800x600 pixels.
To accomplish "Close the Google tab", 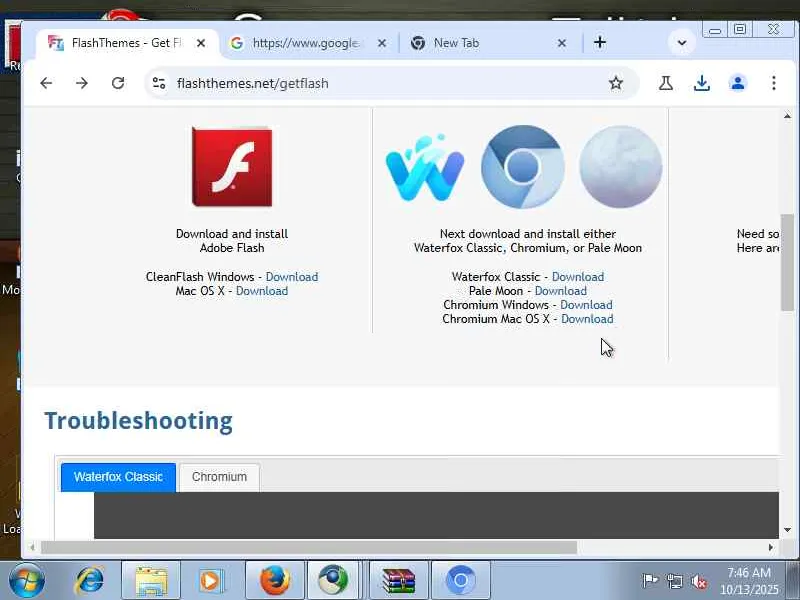I will [x=382, y=43].
